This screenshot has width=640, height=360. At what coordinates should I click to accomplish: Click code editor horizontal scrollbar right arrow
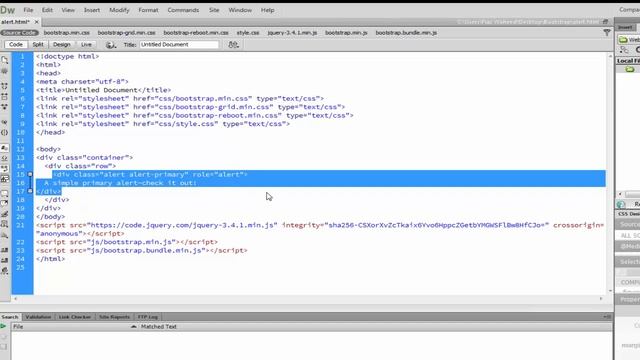[601, 299]
